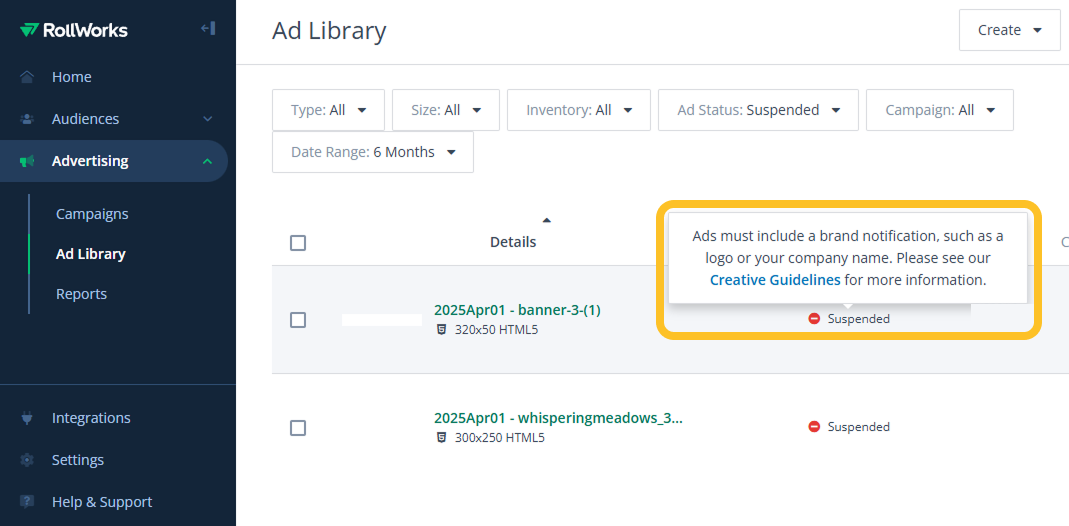Open the Date Range: 6 Months dropdown
The width and height of the screenshot is (1069, 526).
pyautogui.click(x=373, y=152)
